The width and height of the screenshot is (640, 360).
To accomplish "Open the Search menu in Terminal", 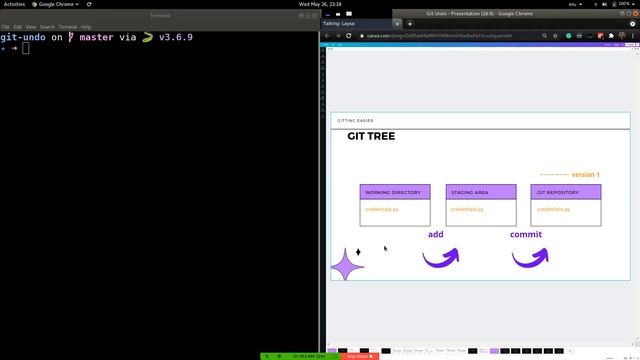I will pos(47,27).
